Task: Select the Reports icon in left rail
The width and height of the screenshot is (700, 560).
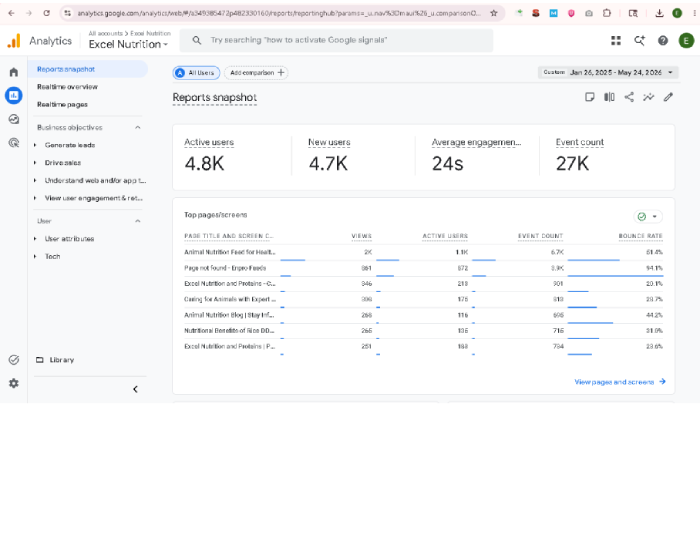Action: [x=14, y=96]
